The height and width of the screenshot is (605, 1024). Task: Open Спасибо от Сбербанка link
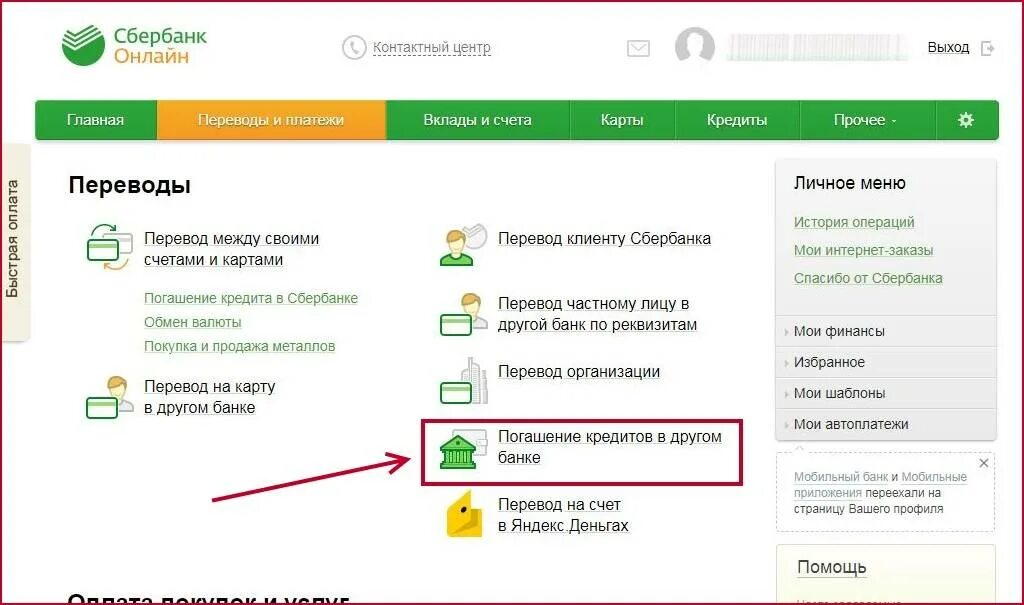point(868,278)
